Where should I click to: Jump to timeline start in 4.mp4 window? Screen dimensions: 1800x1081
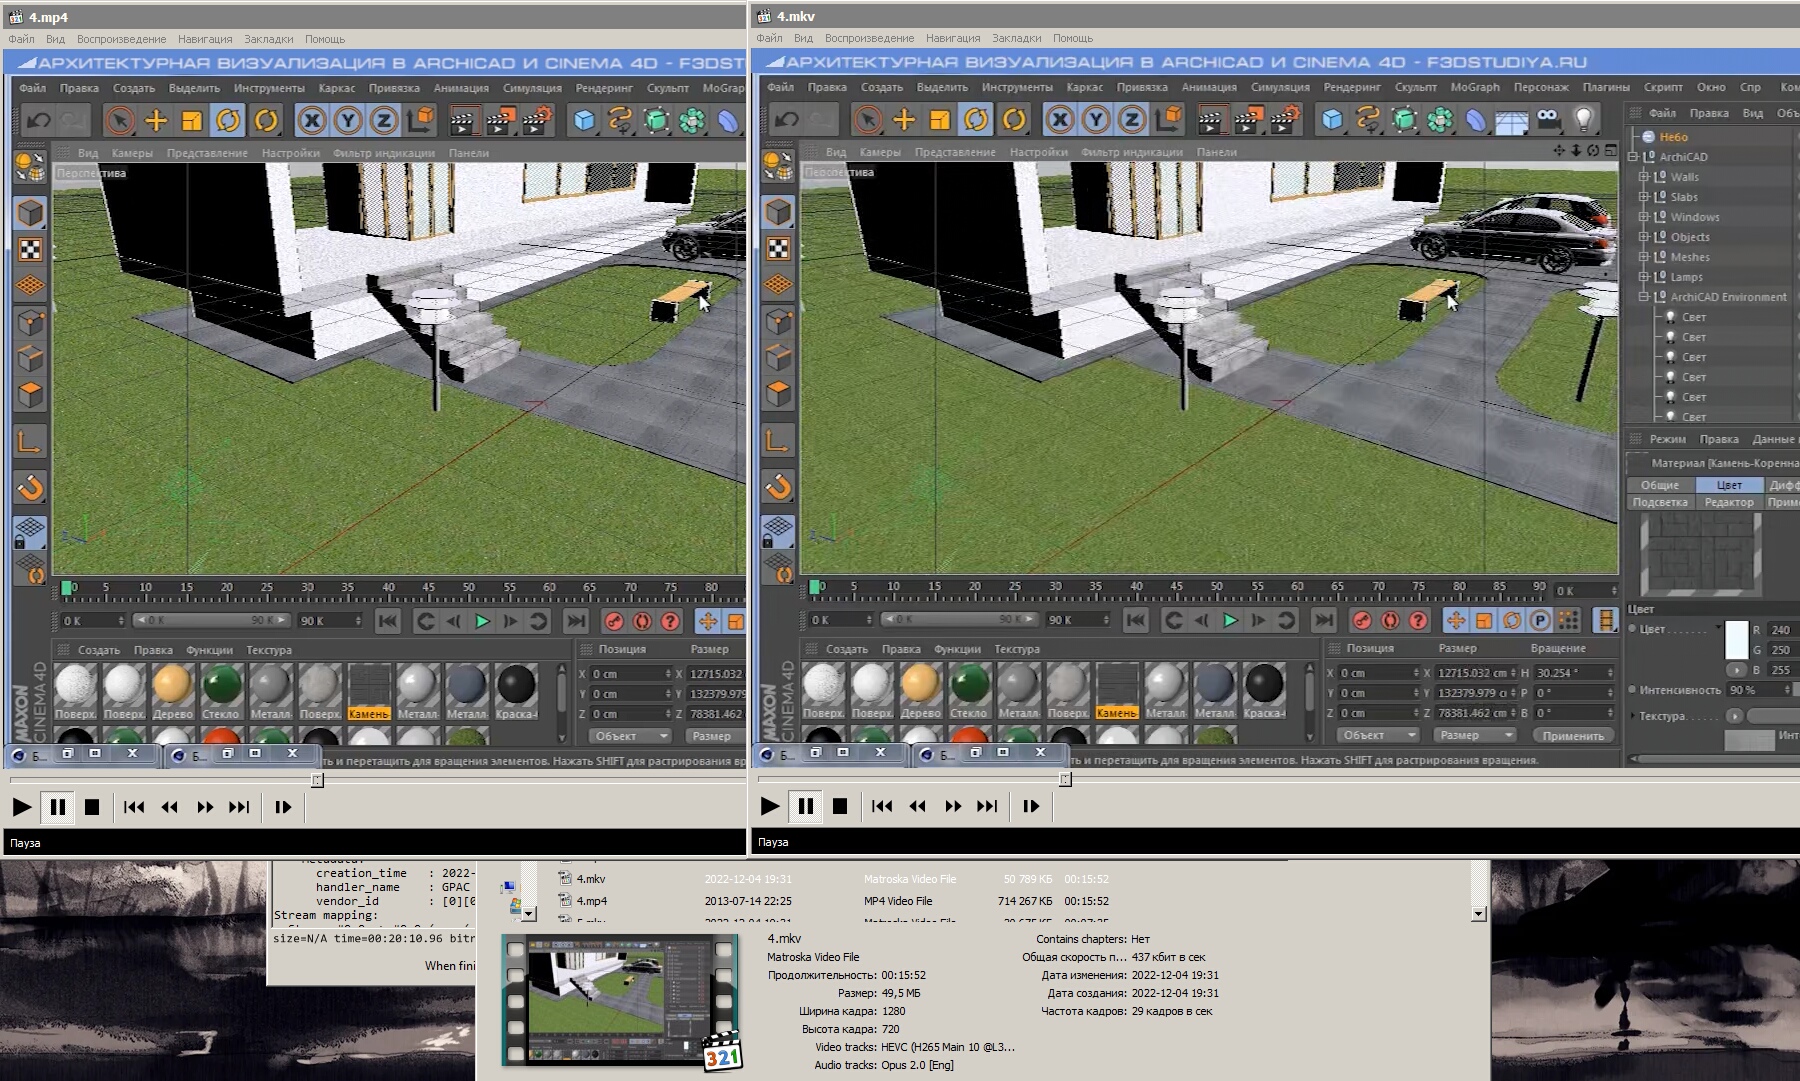(x=387, y=621)
